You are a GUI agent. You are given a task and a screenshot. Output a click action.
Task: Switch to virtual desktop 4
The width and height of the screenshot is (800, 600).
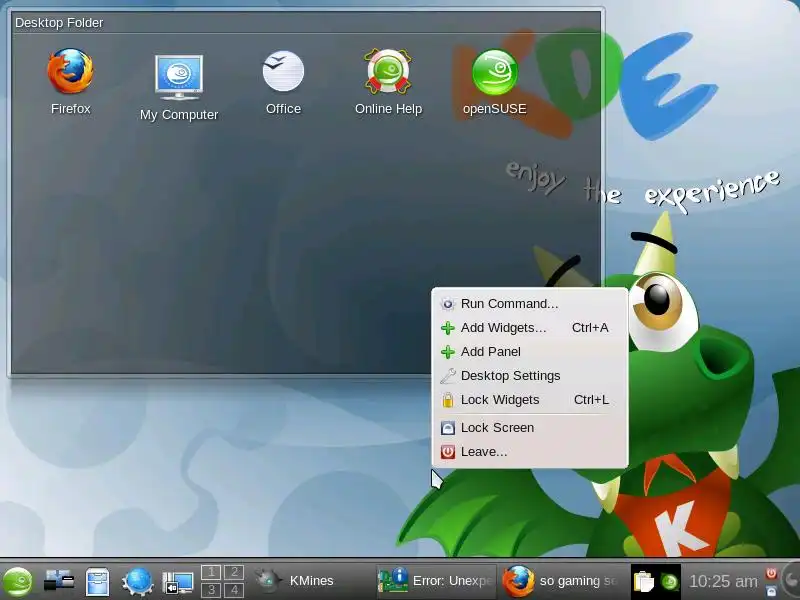click(x=234, y=590)
